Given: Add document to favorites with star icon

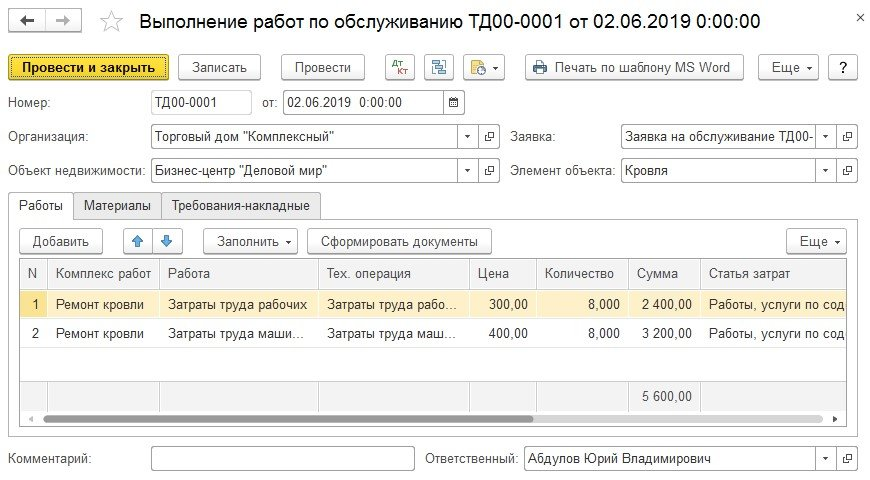Looking at the screenshot, I should [113, 21].
